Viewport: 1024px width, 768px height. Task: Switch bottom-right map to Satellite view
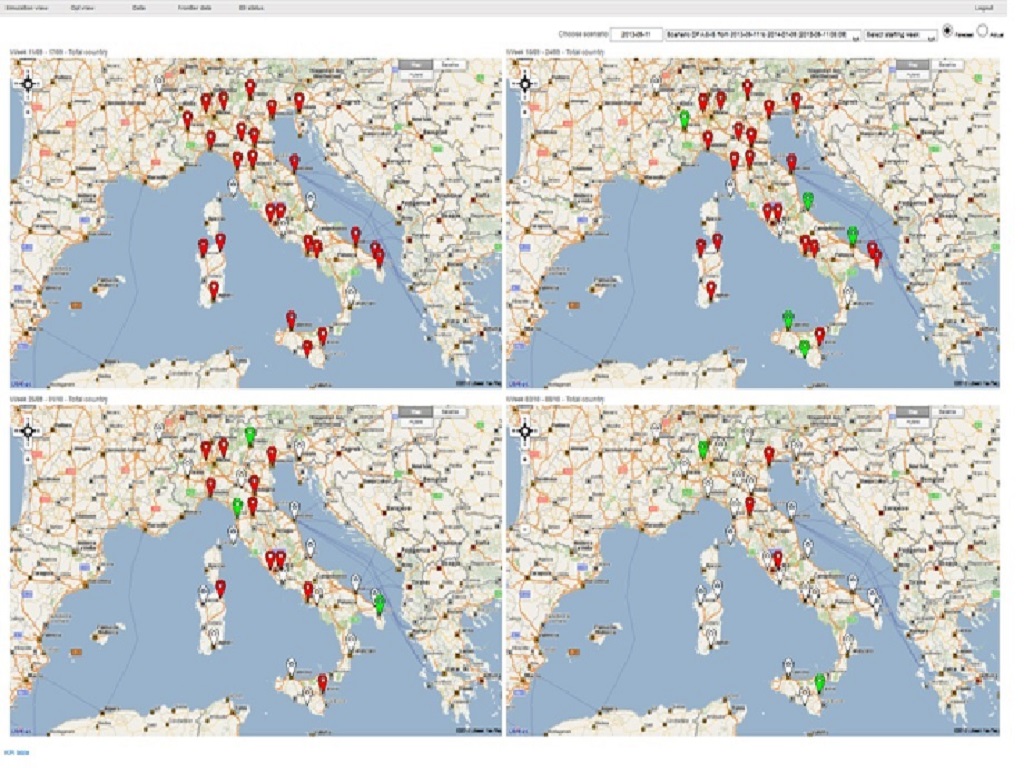pyautogui.click(x=948, y=412)
